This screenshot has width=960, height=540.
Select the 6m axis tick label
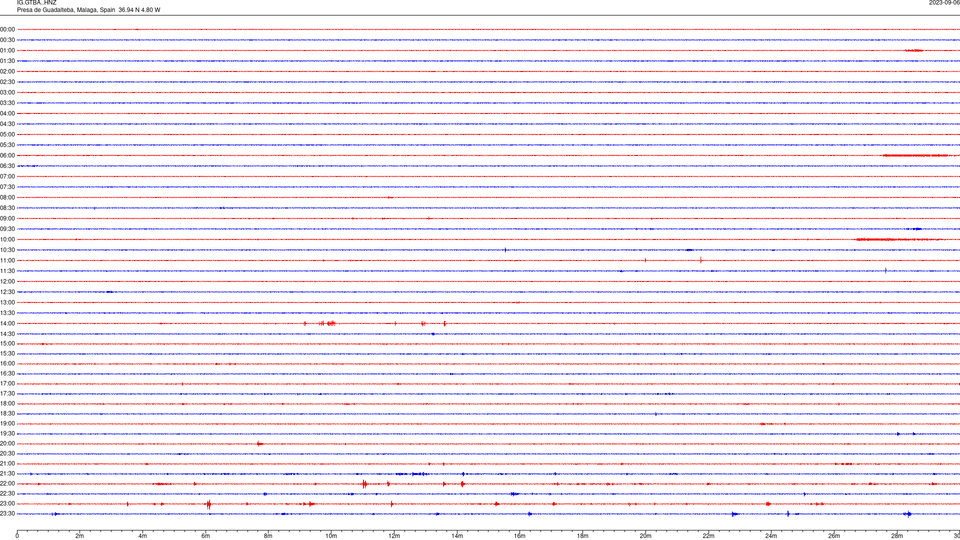point(205,536)
